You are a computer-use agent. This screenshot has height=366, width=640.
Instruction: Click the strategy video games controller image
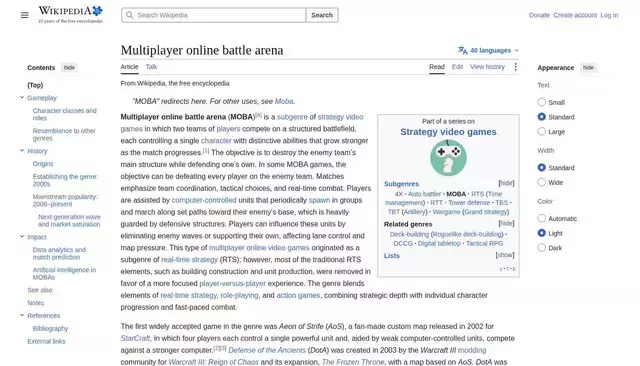coord(448,157)
